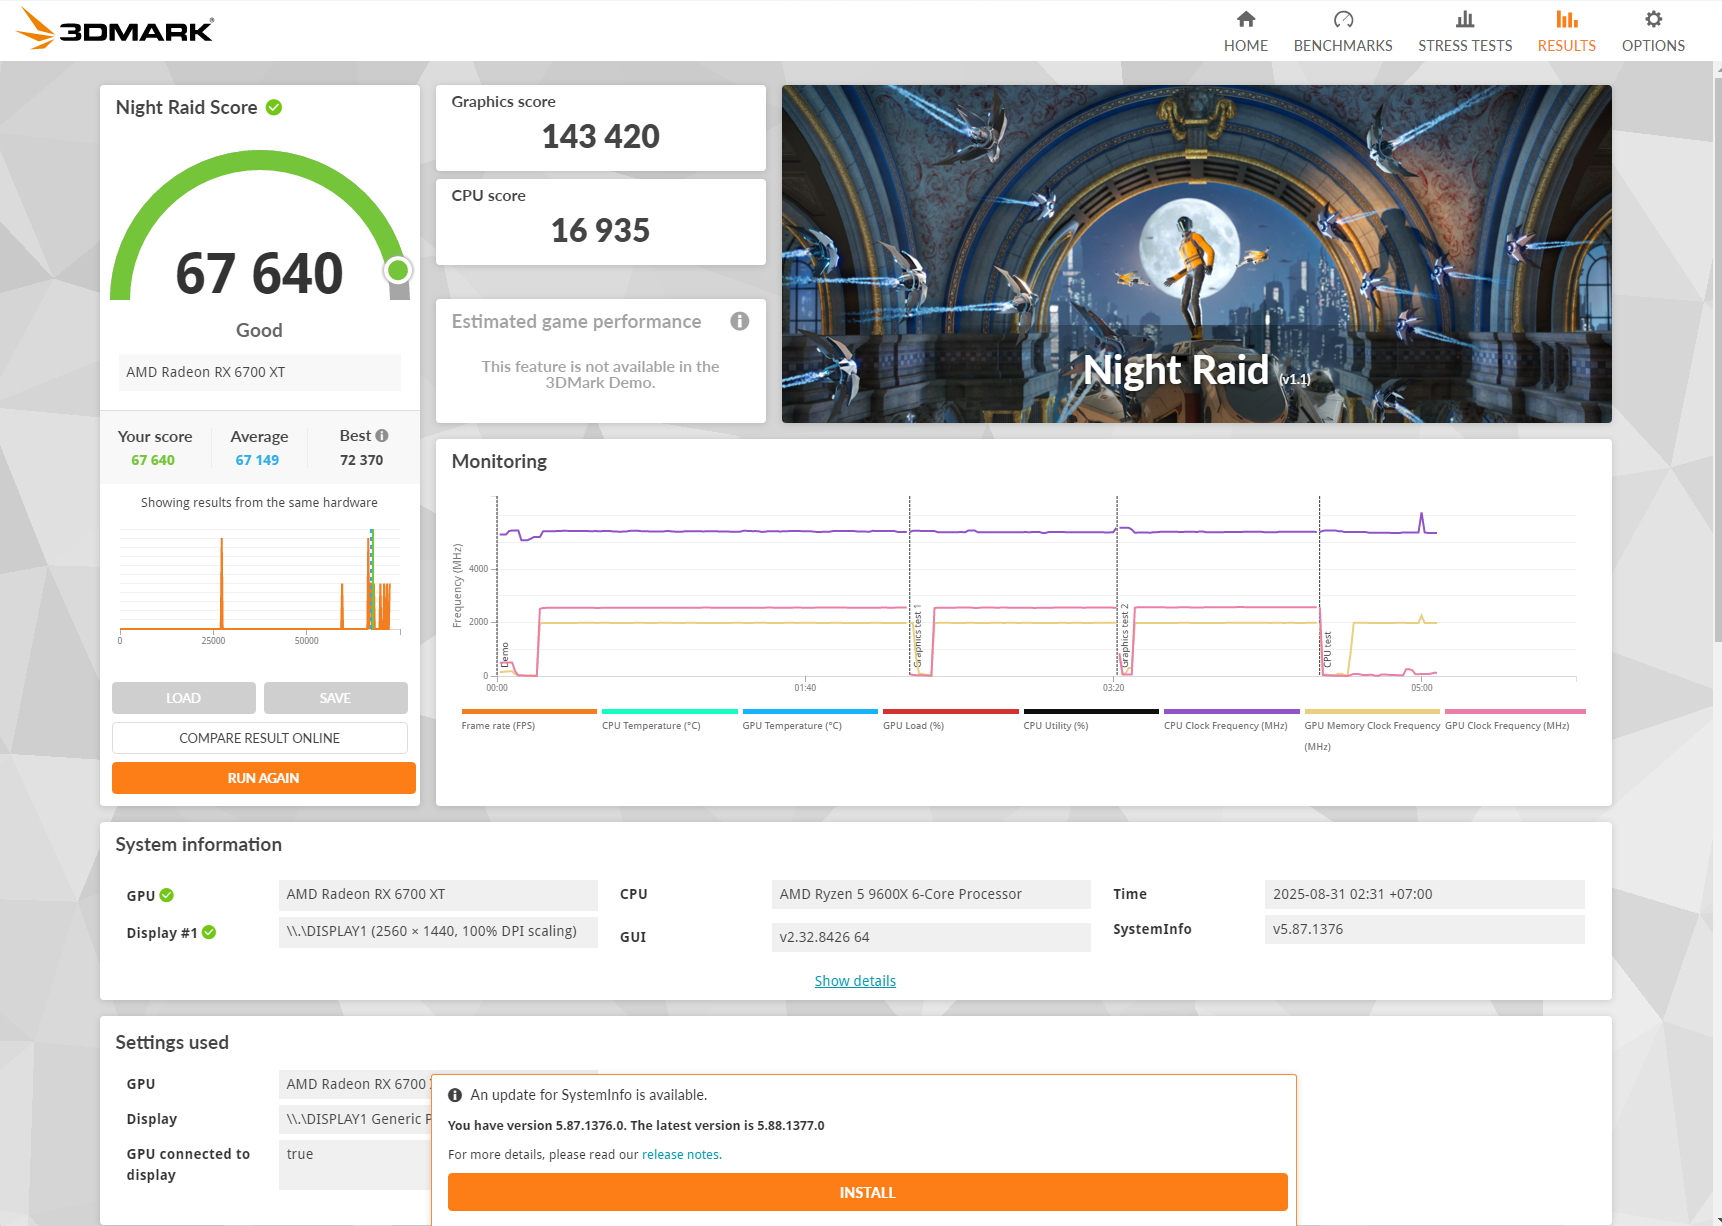Install the SystemInfo update

[x=867, y=1192]
